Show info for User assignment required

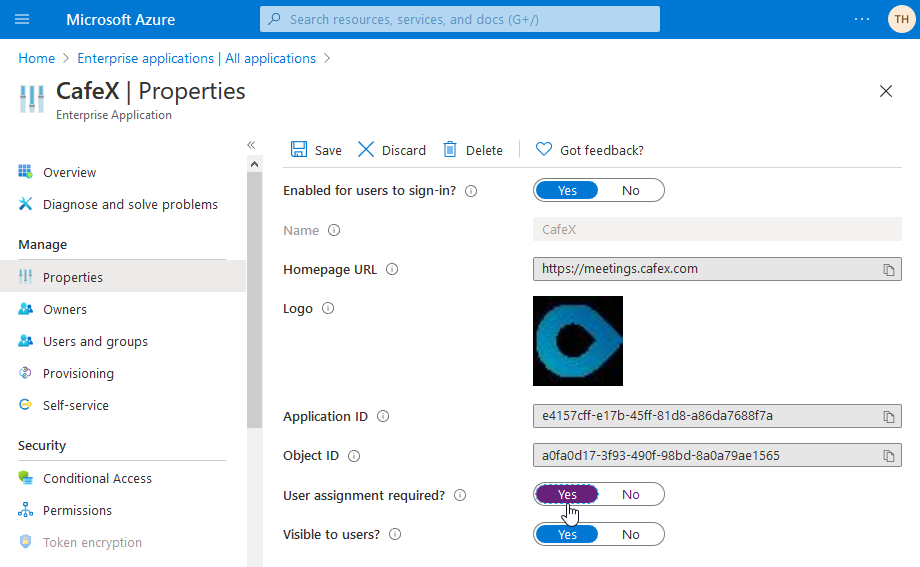460,495
